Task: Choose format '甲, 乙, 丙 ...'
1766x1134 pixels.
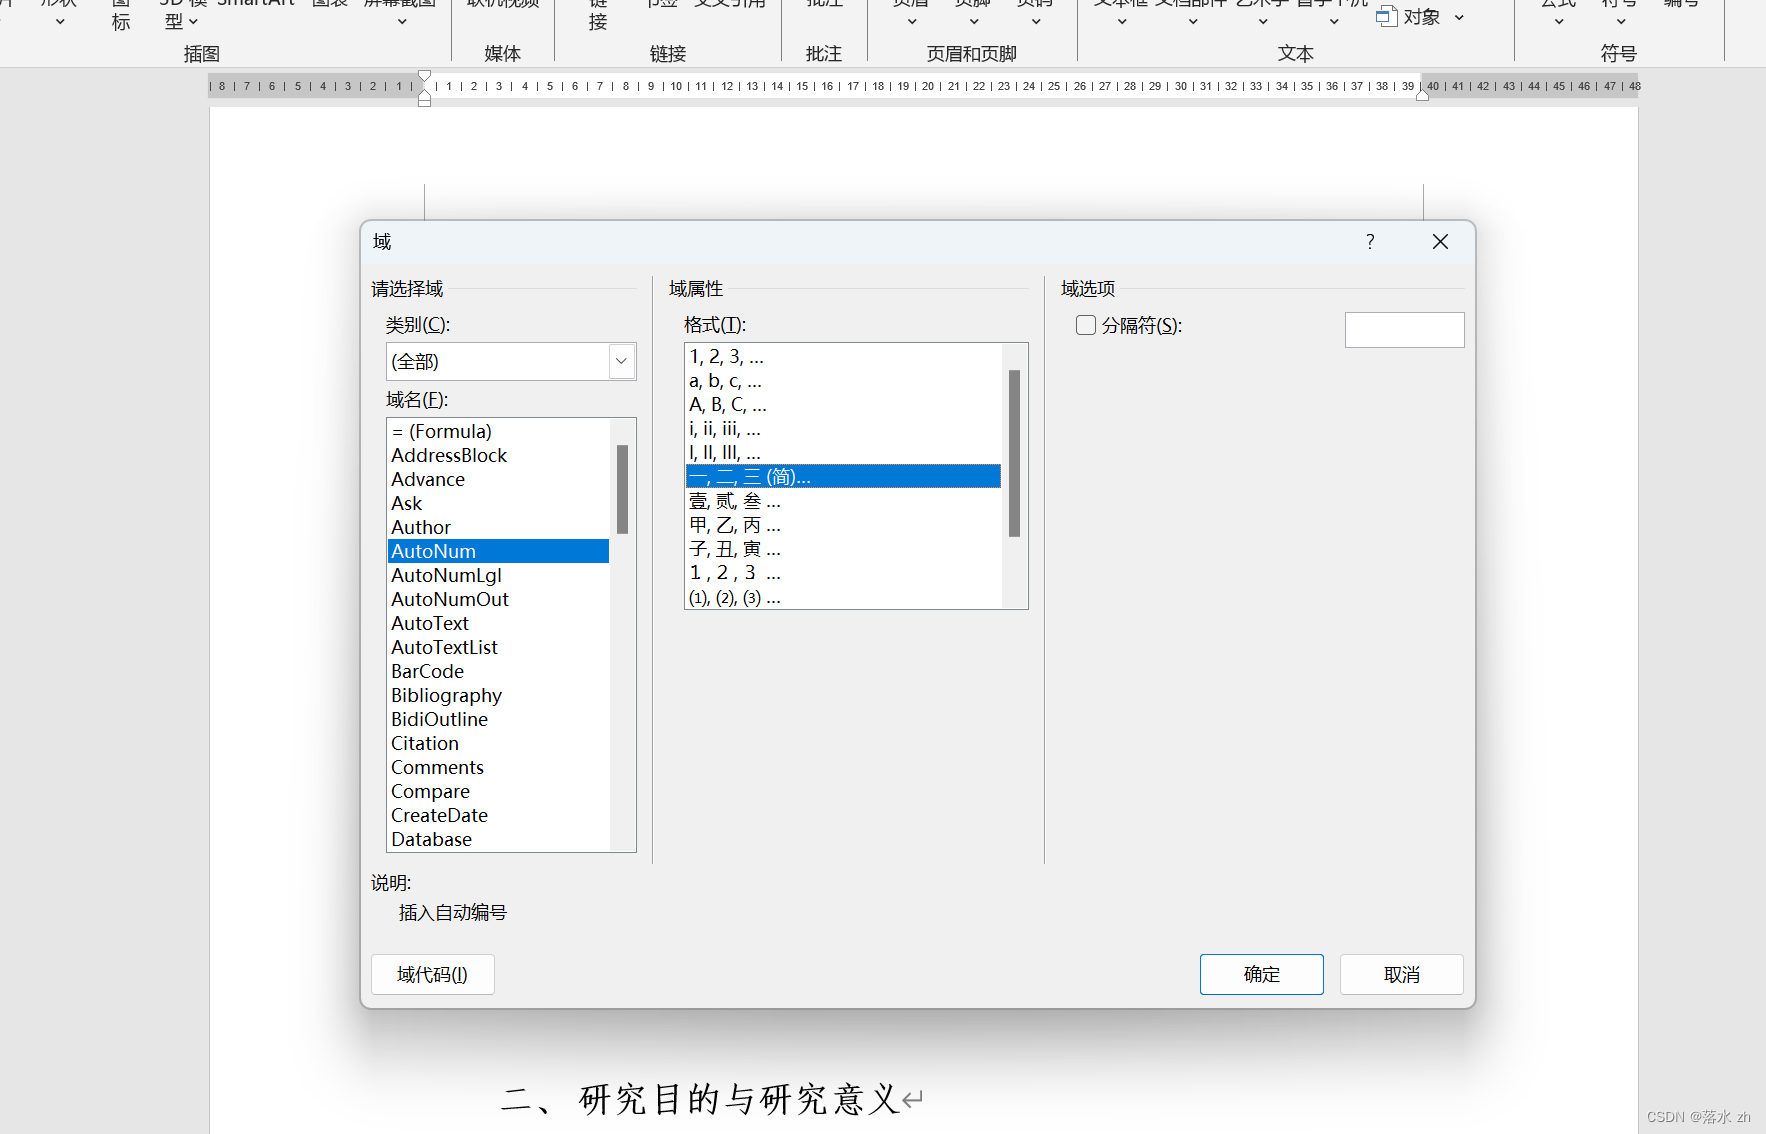Action: coord(843,525)
